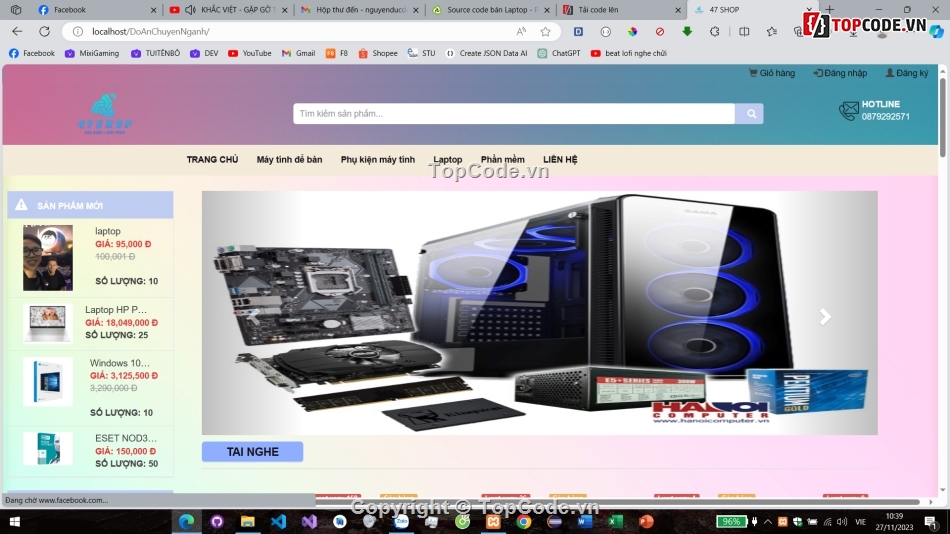The image size is (950, 534).
Task: Open the Facebook bookmark
Action: [32, 53]
